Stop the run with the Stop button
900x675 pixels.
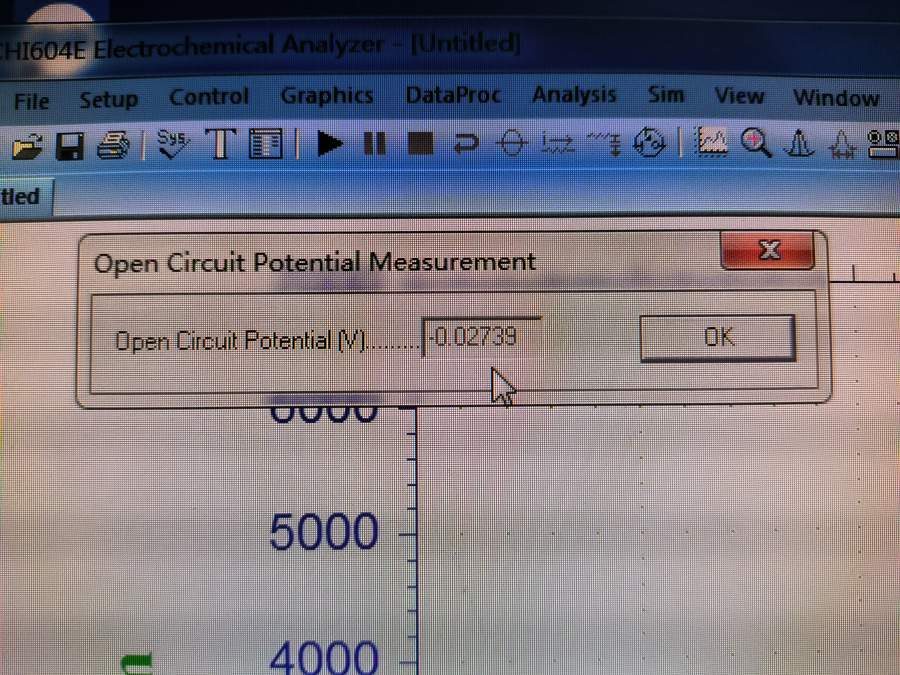coord(420,144)
